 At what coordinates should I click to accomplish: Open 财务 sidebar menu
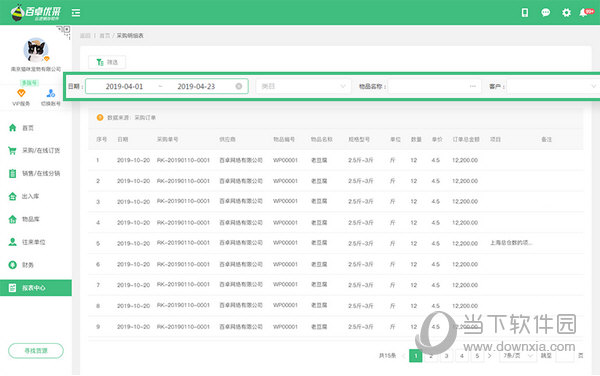tap(21, 265)
